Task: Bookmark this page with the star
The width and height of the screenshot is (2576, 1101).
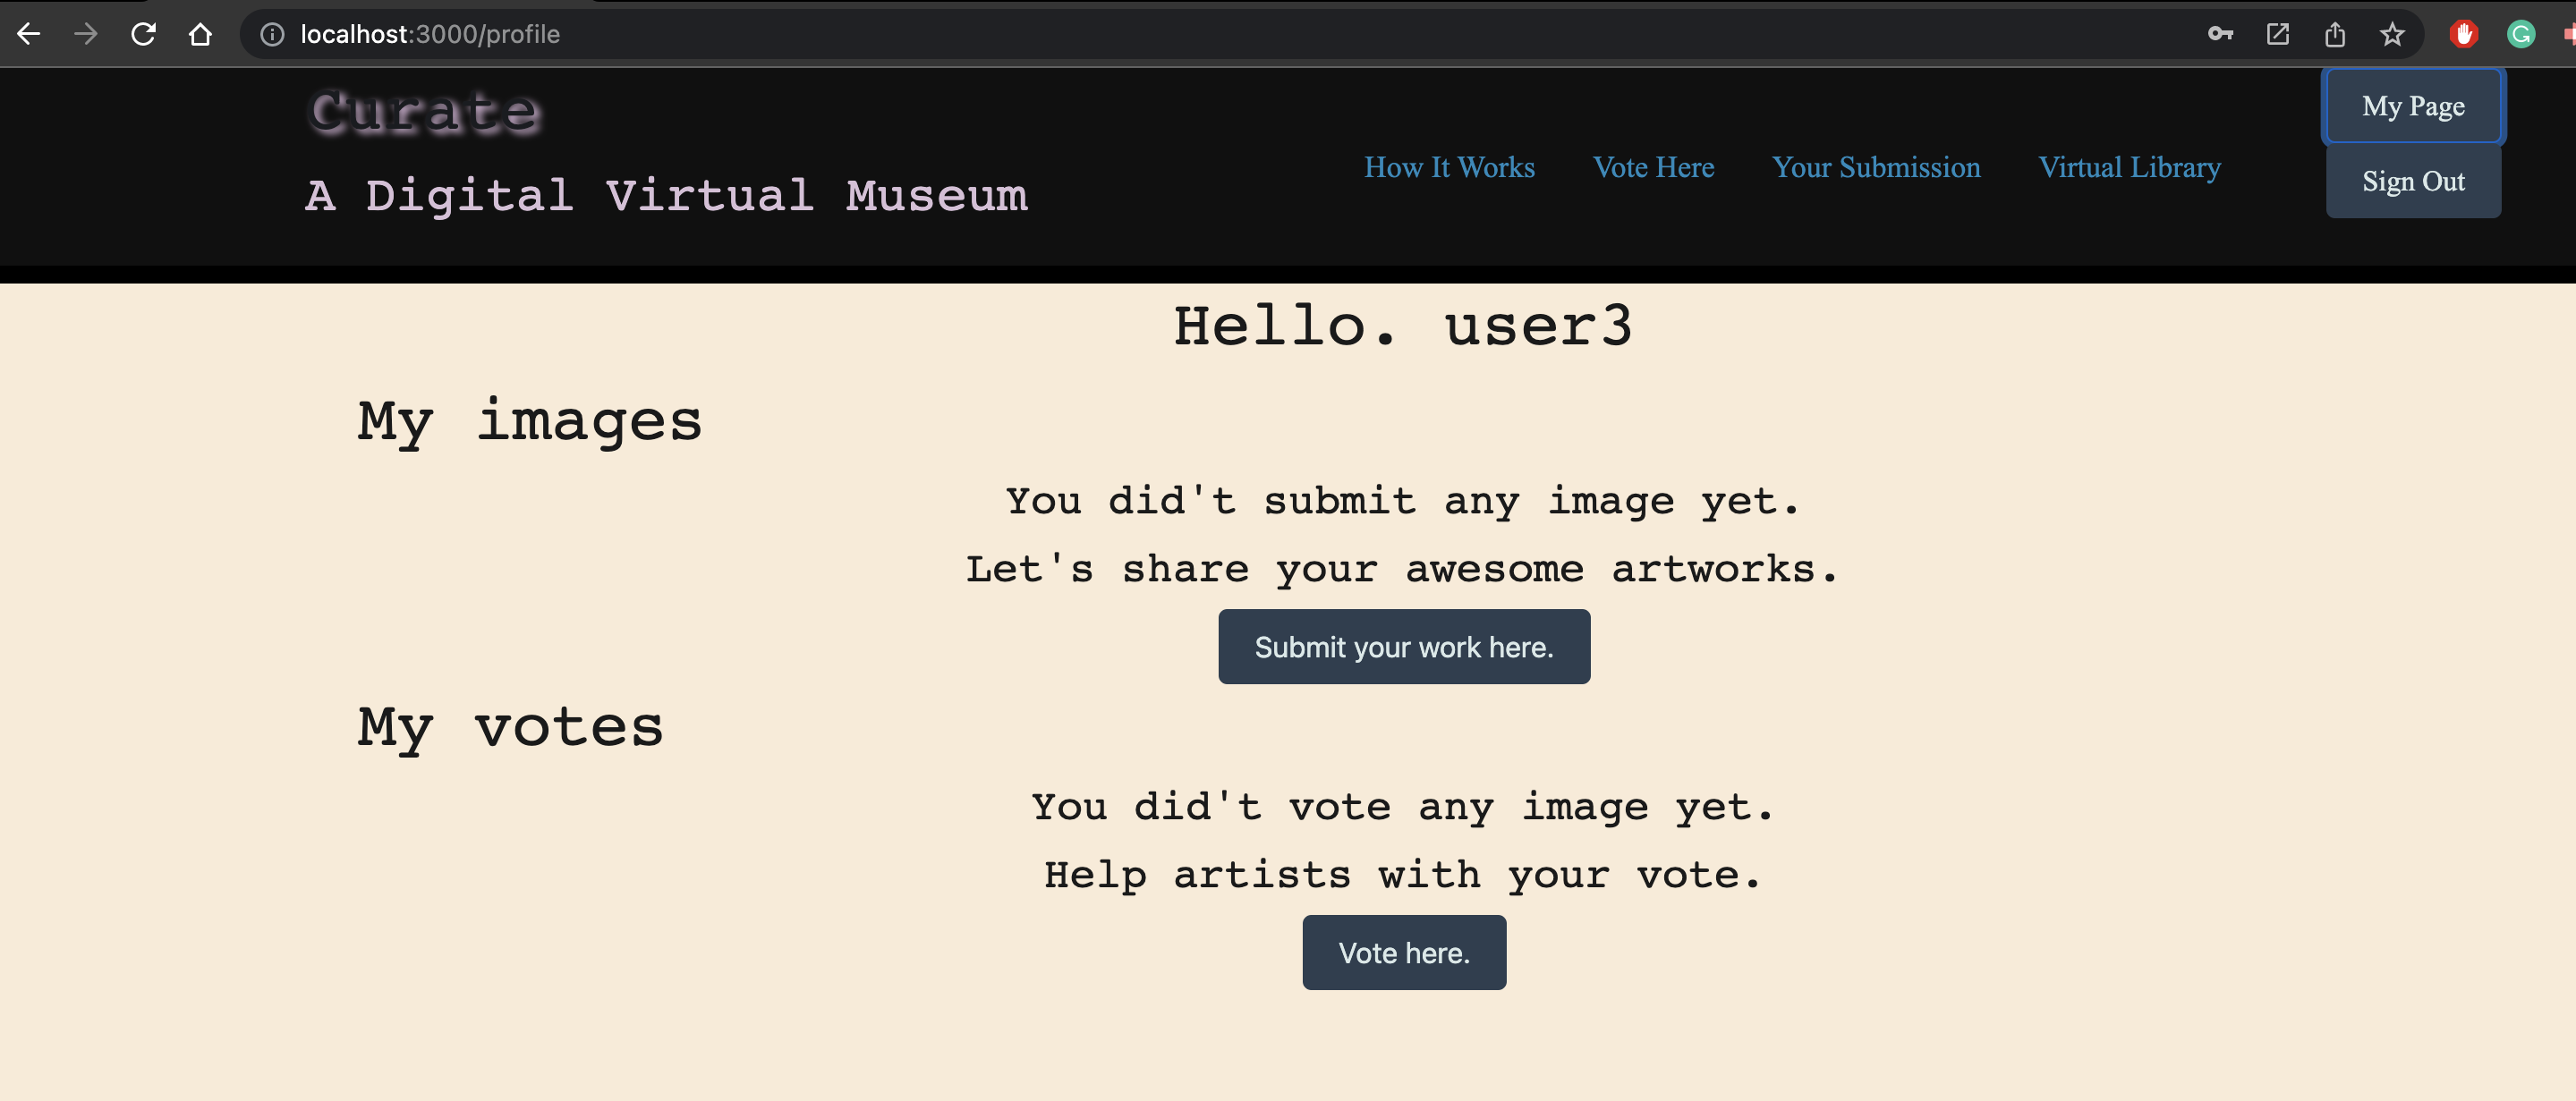Action: pyautogui.click(x=2391, y=33)
